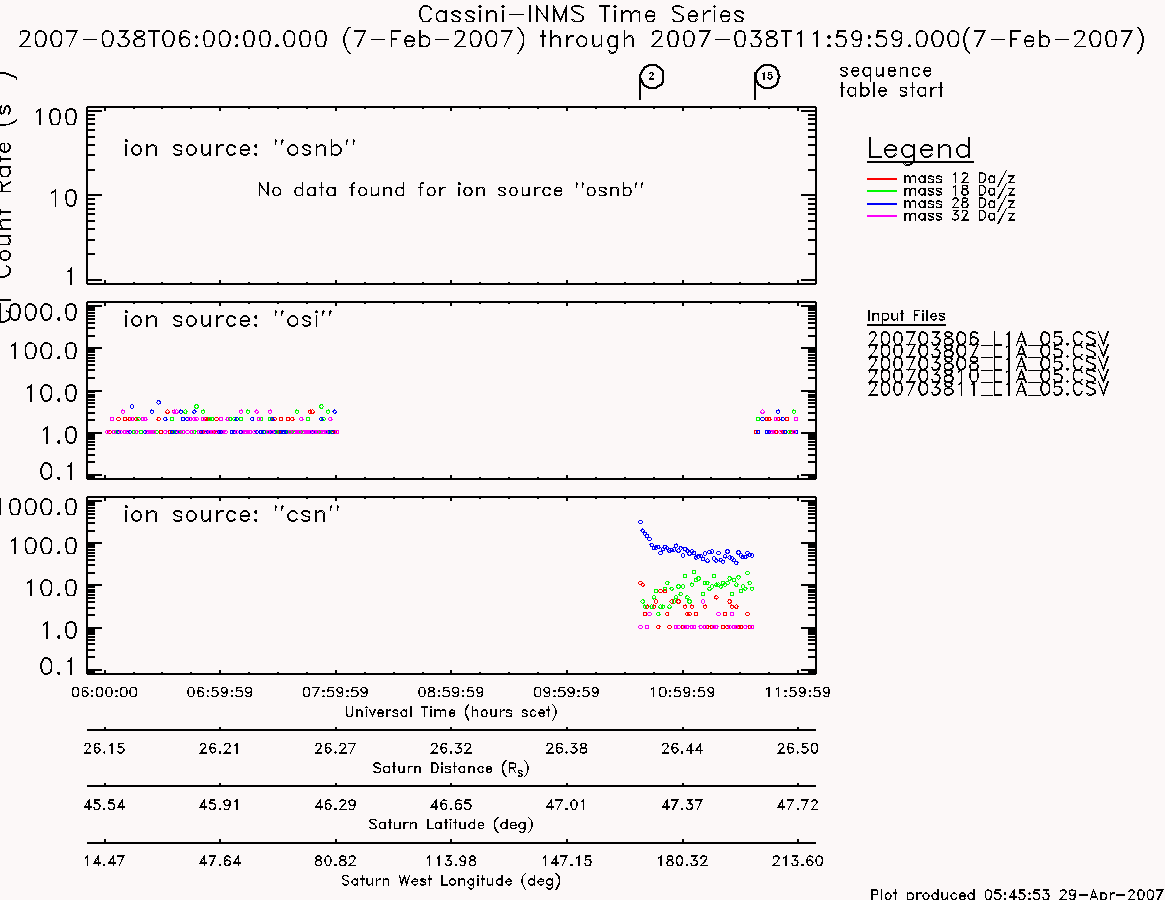
Task: Click the 07:59:59 time tick label
Action: pos(335,692)
